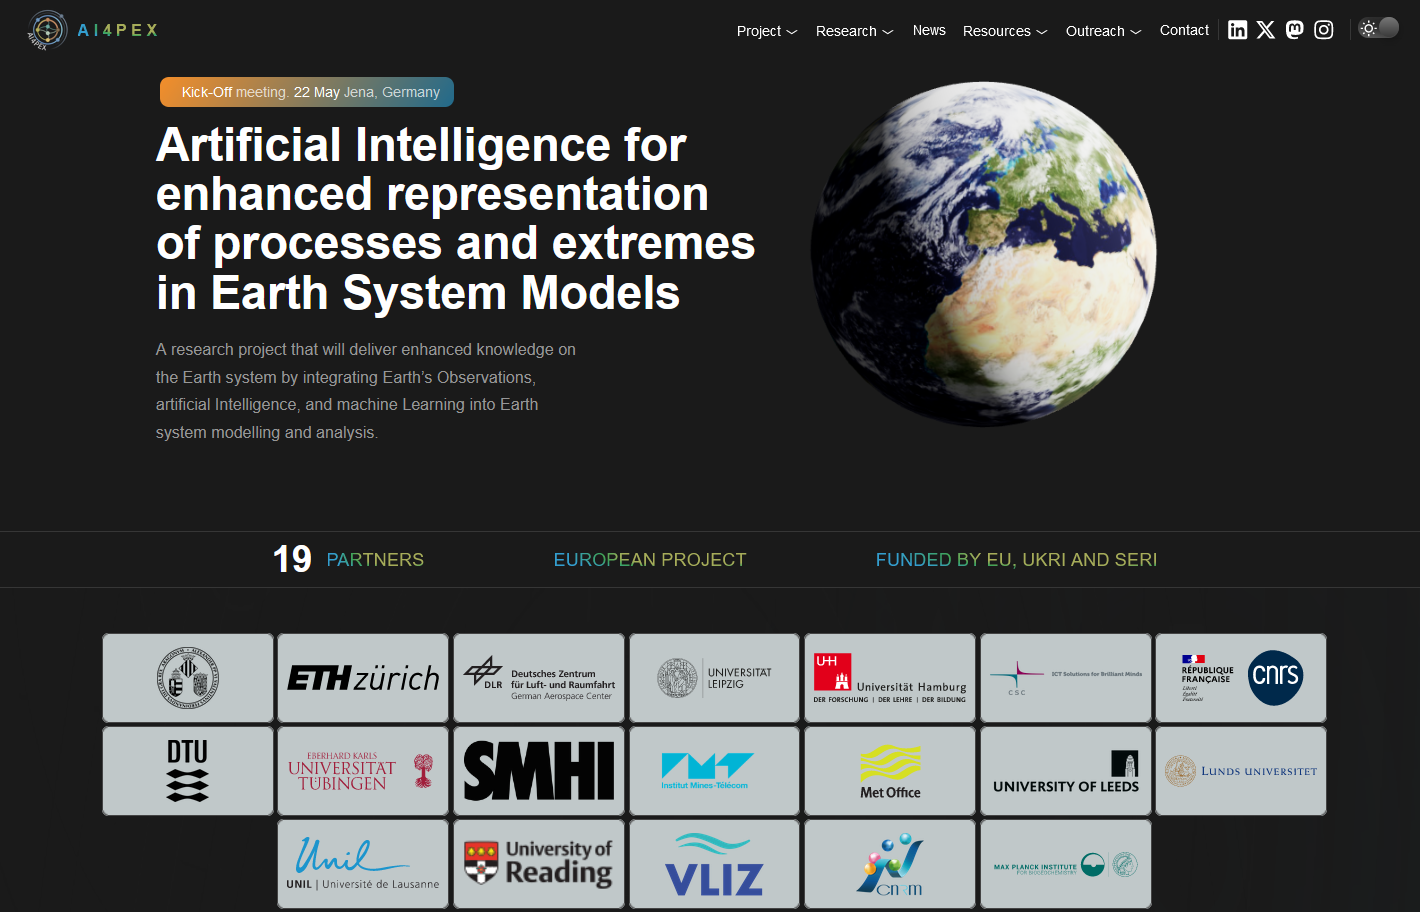Open the University of Leeds logo
This screenshot has width=1420, height=912.
[1066, 771]
